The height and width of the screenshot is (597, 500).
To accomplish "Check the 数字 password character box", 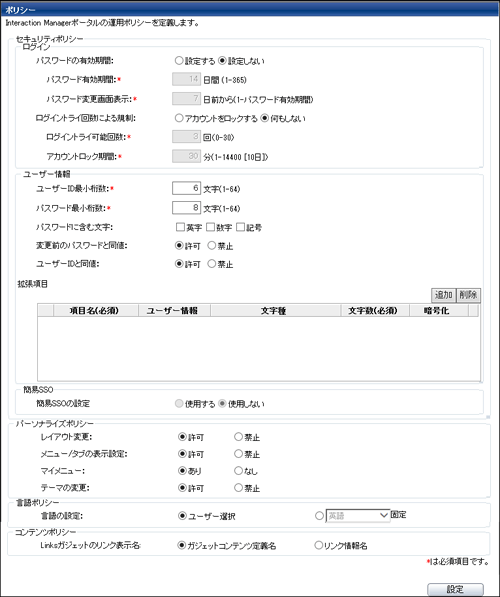I will pyautogui.click(x=210, y=227).
